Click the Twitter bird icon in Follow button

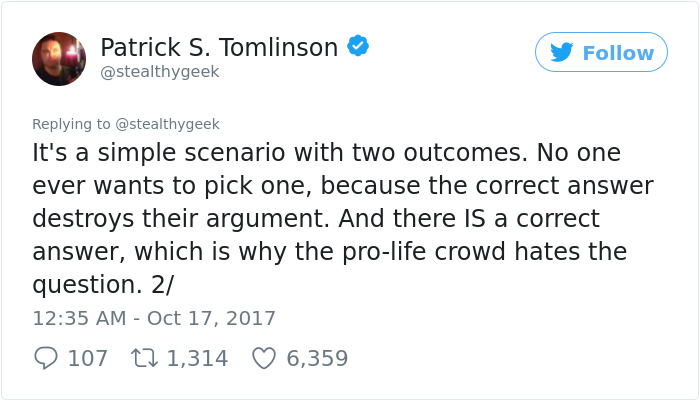pyautogui.click(x=562, y=52)
